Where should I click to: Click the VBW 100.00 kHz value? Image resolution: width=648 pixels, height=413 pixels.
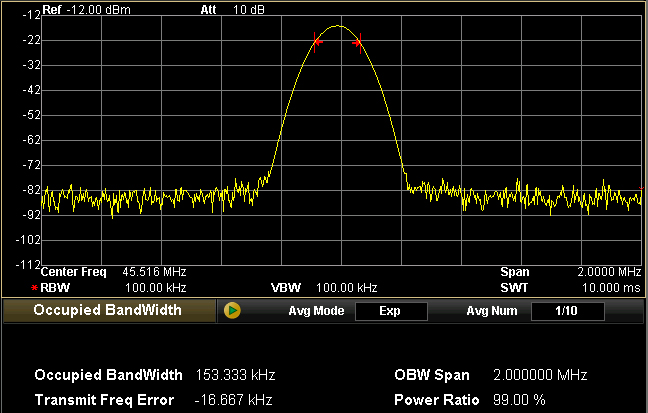(346, 288)
